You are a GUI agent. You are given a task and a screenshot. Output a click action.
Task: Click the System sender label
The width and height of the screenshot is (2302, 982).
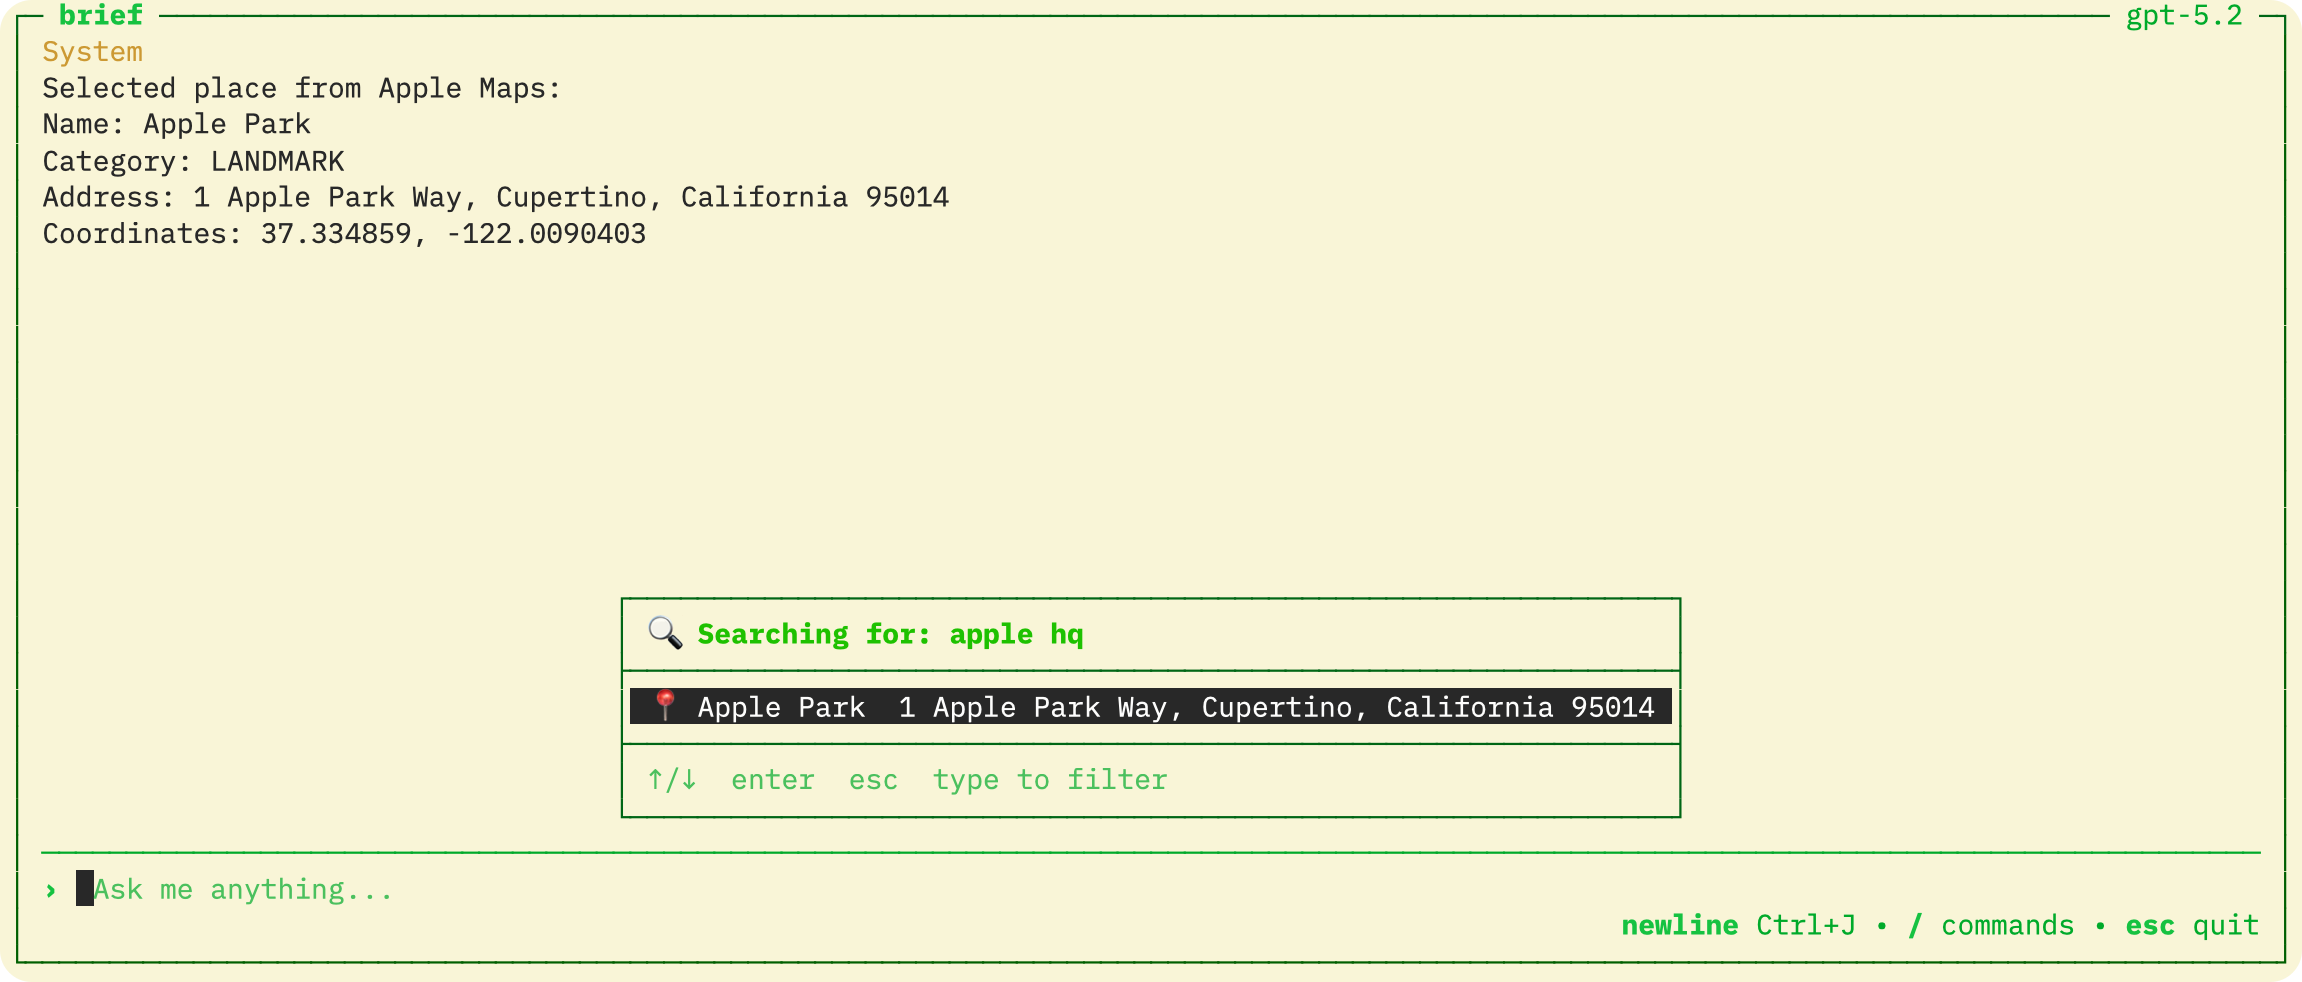point(92,52)
